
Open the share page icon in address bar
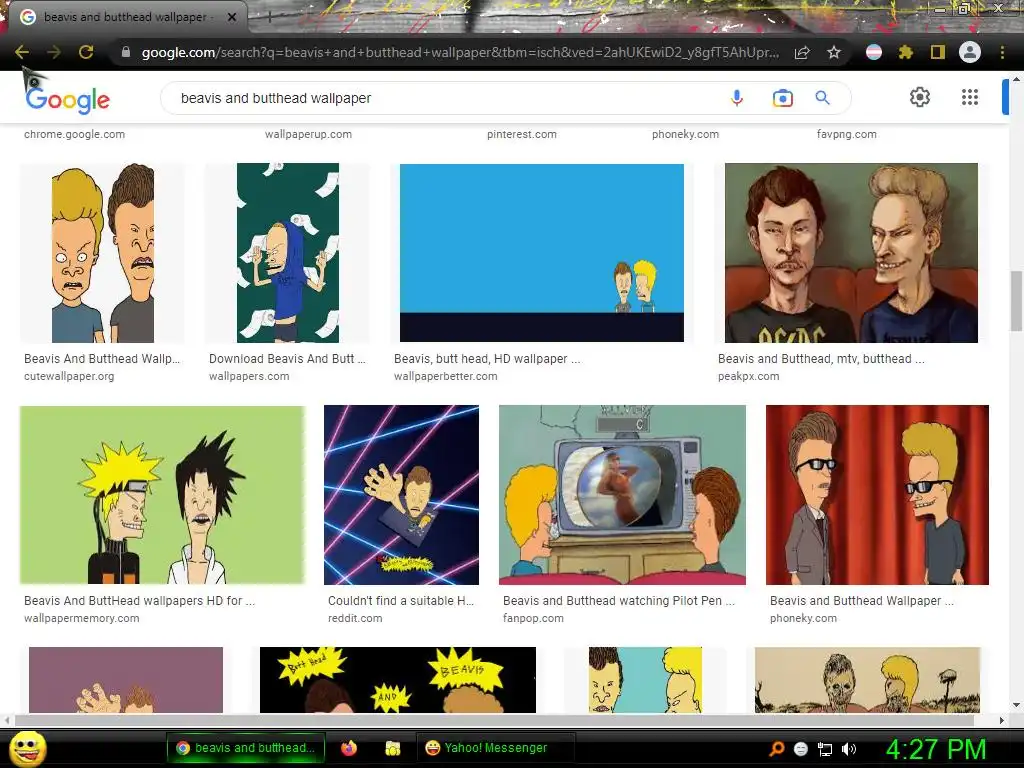[802, 52]
